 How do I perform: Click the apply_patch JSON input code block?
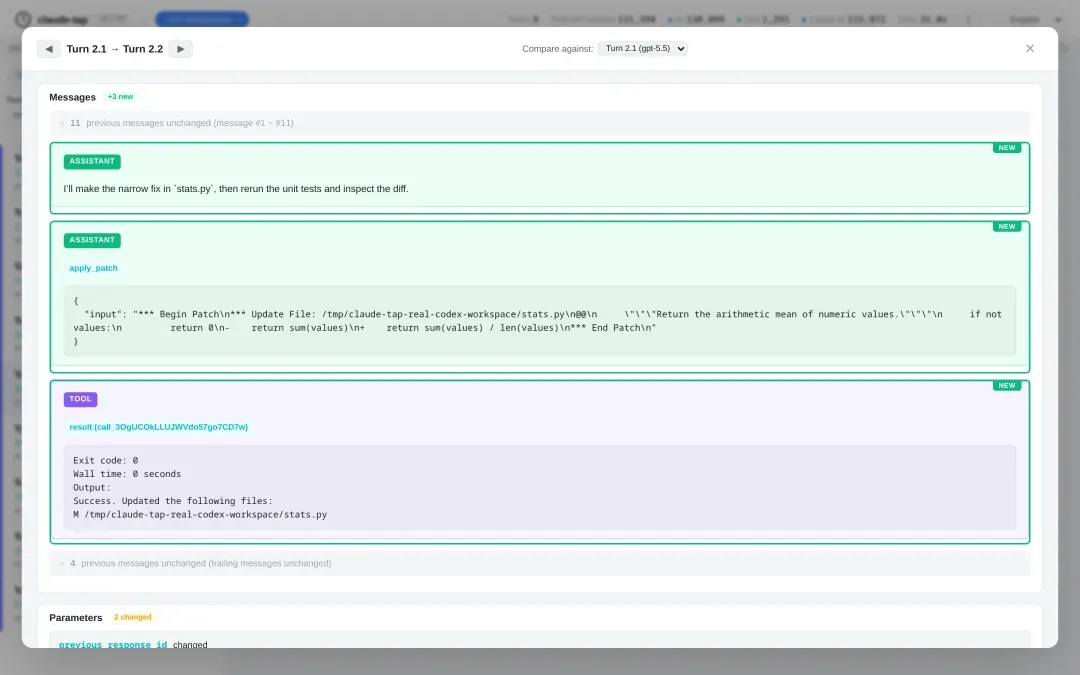pos(539,321)
